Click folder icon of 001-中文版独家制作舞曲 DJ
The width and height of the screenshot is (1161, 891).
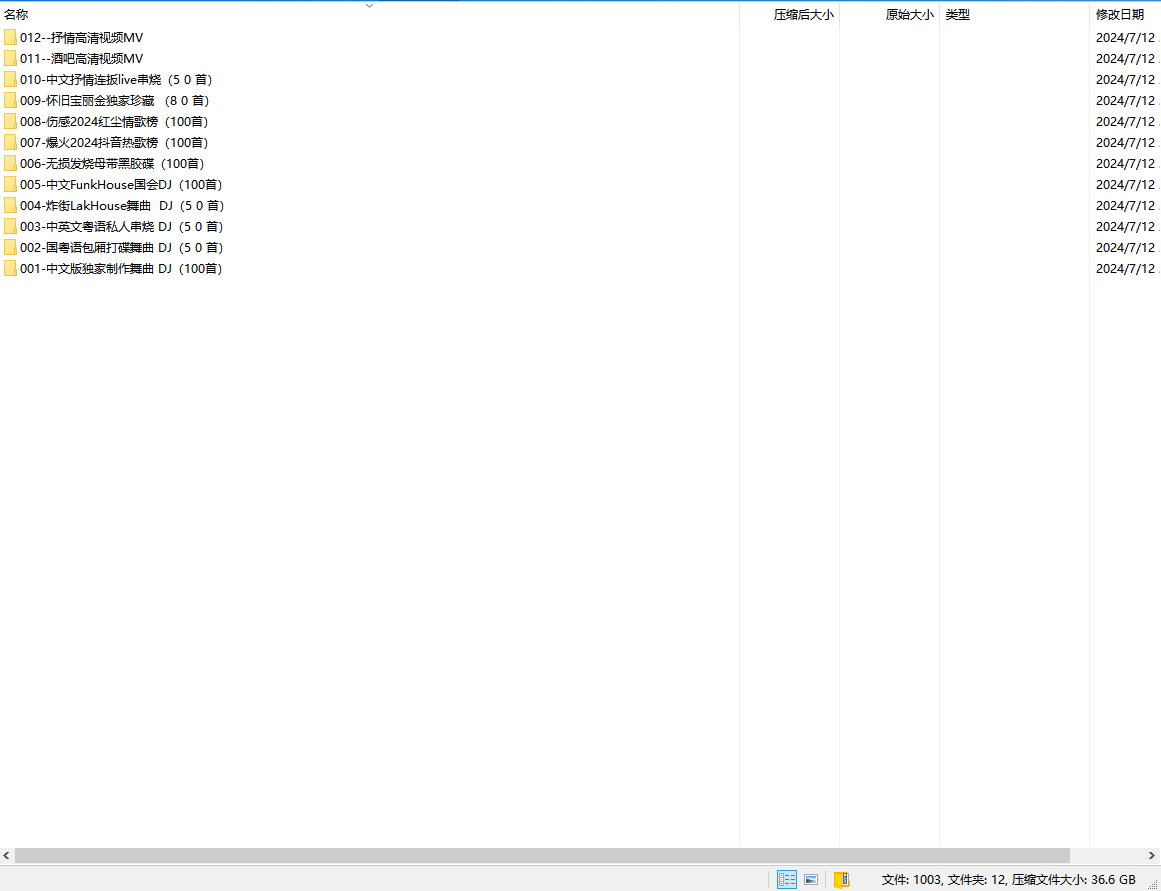pyautogui.click(x=10, y=269)
